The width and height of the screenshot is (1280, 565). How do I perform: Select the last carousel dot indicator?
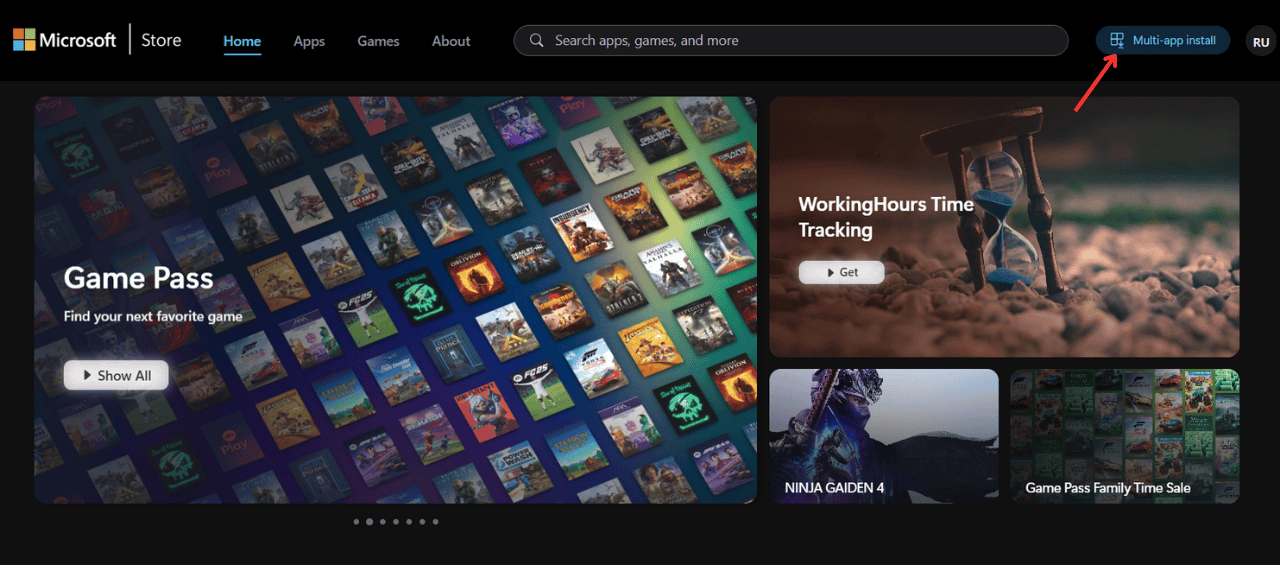click(x=435, y=522)
